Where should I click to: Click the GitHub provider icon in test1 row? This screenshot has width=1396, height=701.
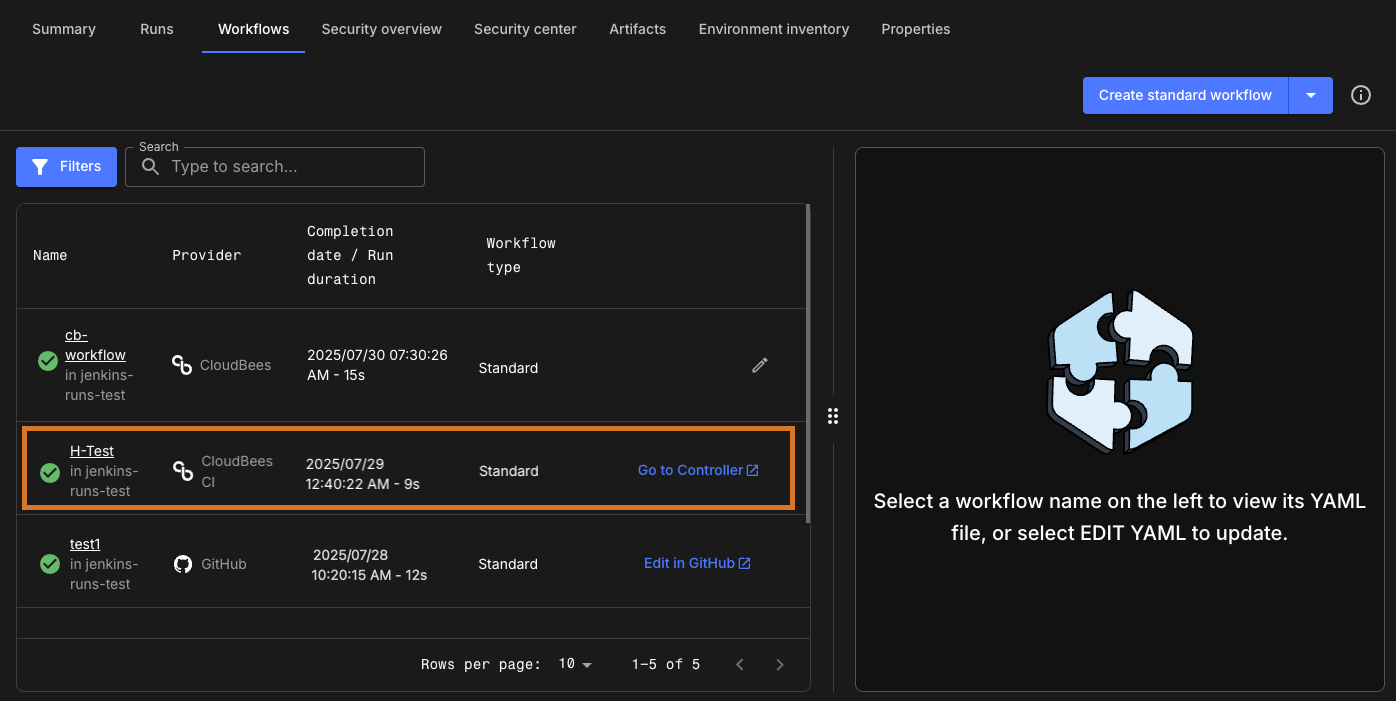183,564
